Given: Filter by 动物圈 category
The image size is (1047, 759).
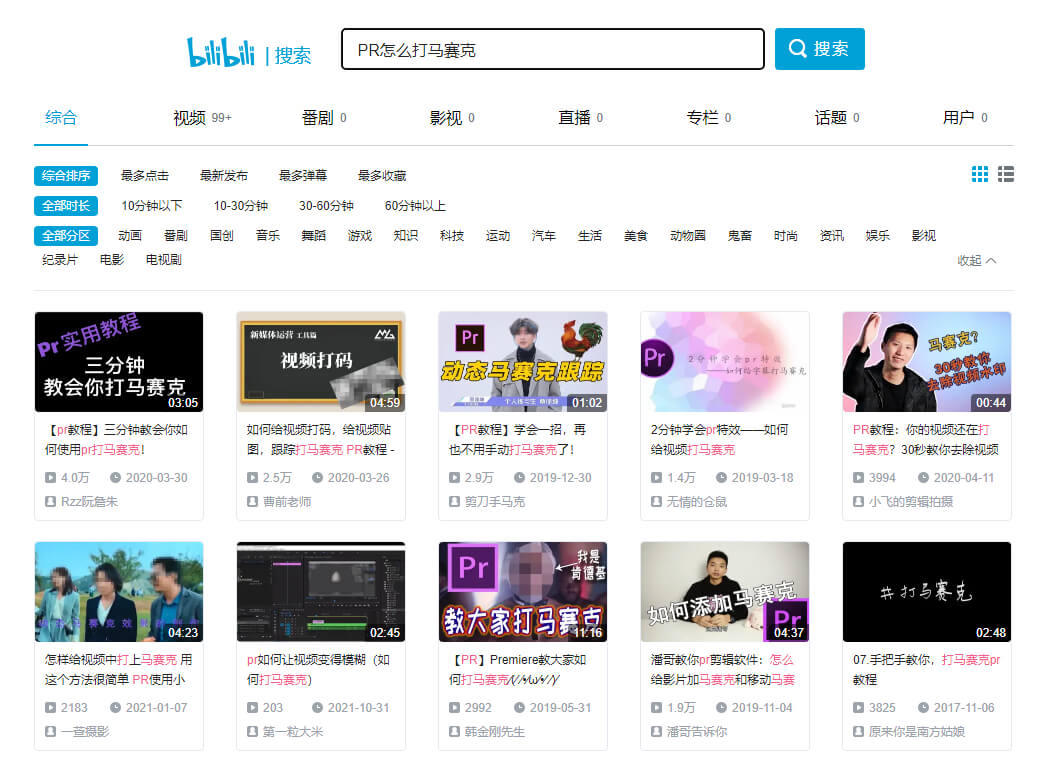Looking at the screenshot, I should 688,236.
